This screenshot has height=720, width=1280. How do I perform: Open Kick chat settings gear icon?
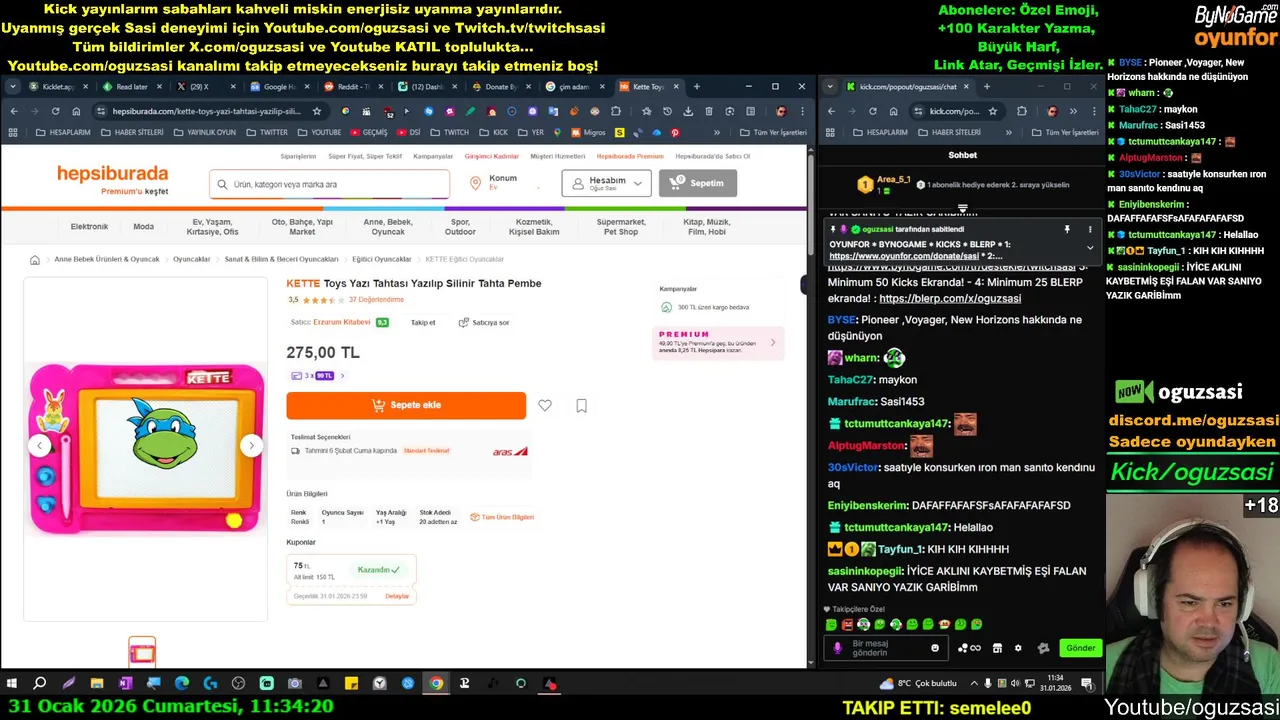[x=1018, y=648]
